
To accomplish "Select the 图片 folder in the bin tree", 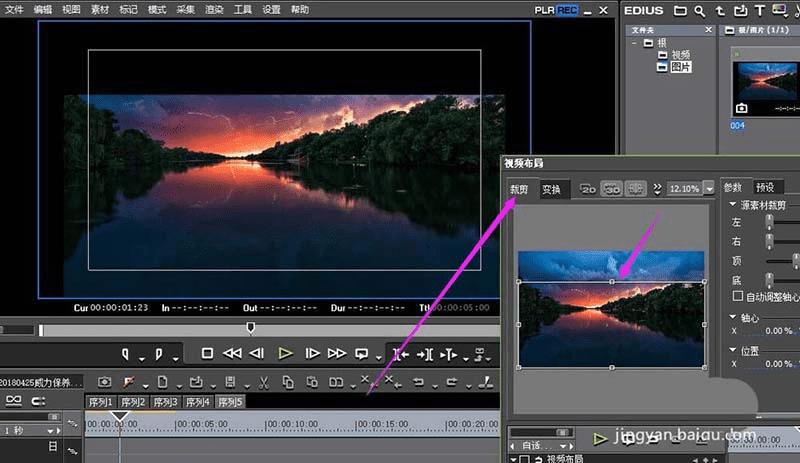I will [x=681, y=67].
